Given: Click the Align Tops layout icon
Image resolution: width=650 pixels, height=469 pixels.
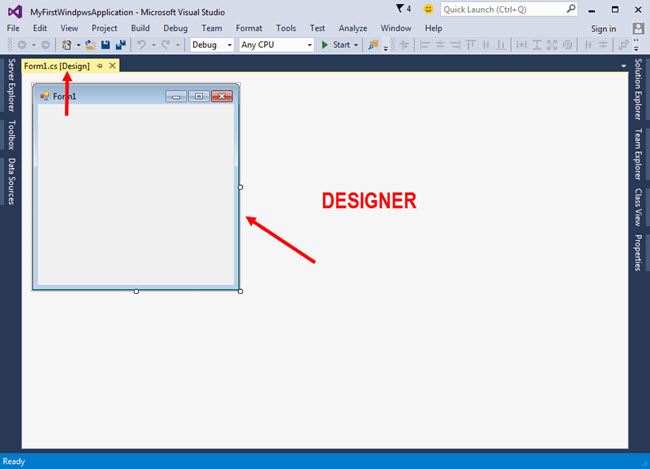Looking at the screenshot, I should tap(471, 45).
